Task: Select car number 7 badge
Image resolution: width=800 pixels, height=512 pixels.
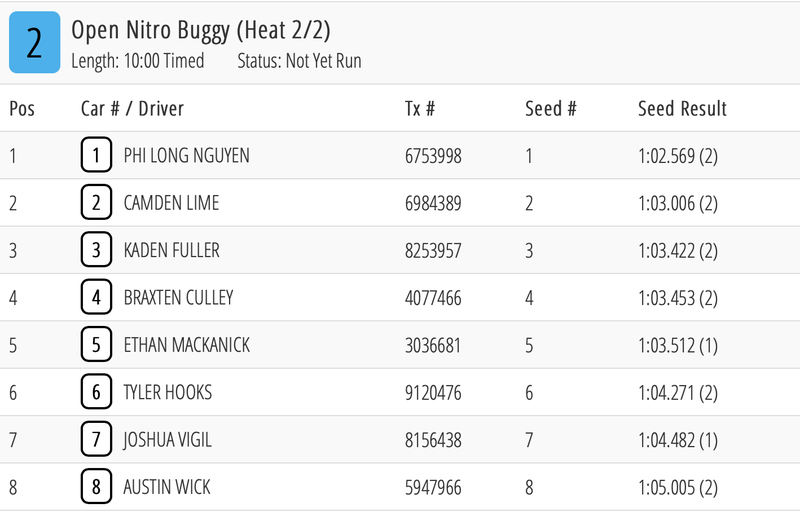Action: pos(96,440)
